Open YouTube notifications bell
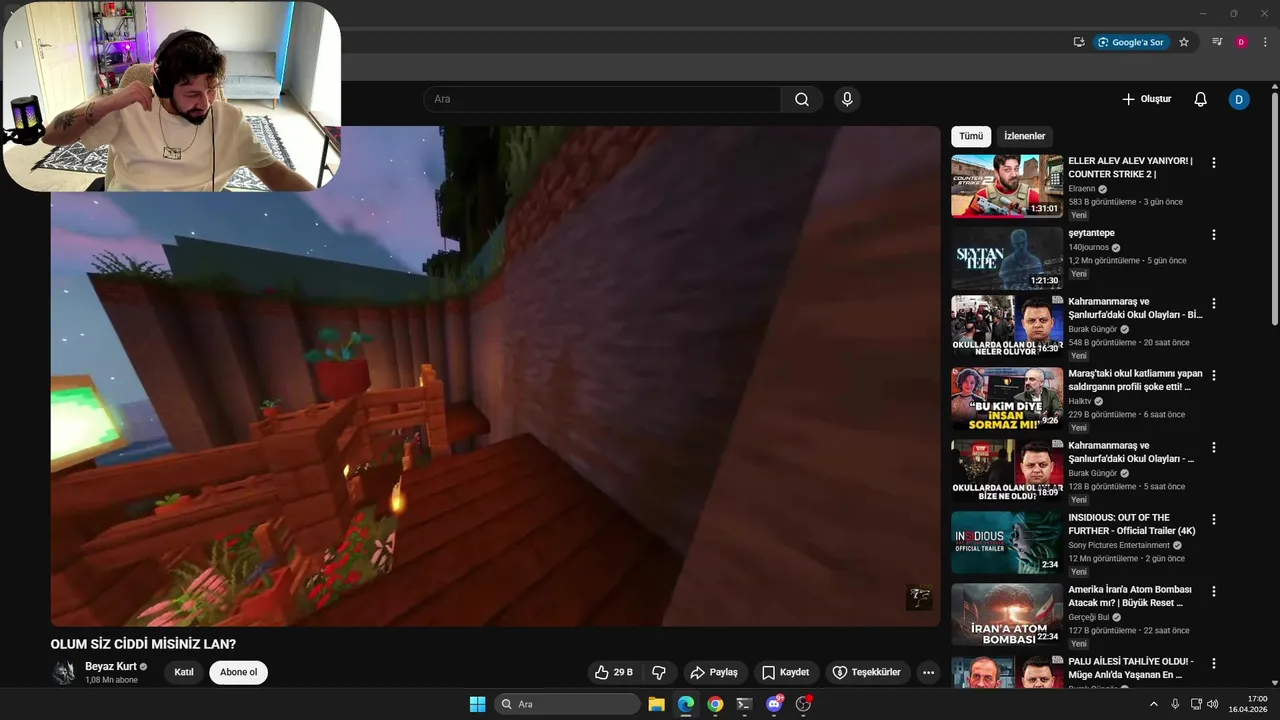Image resolution: width=1280 pixels, height=720 pixels. click(1200, 99)
